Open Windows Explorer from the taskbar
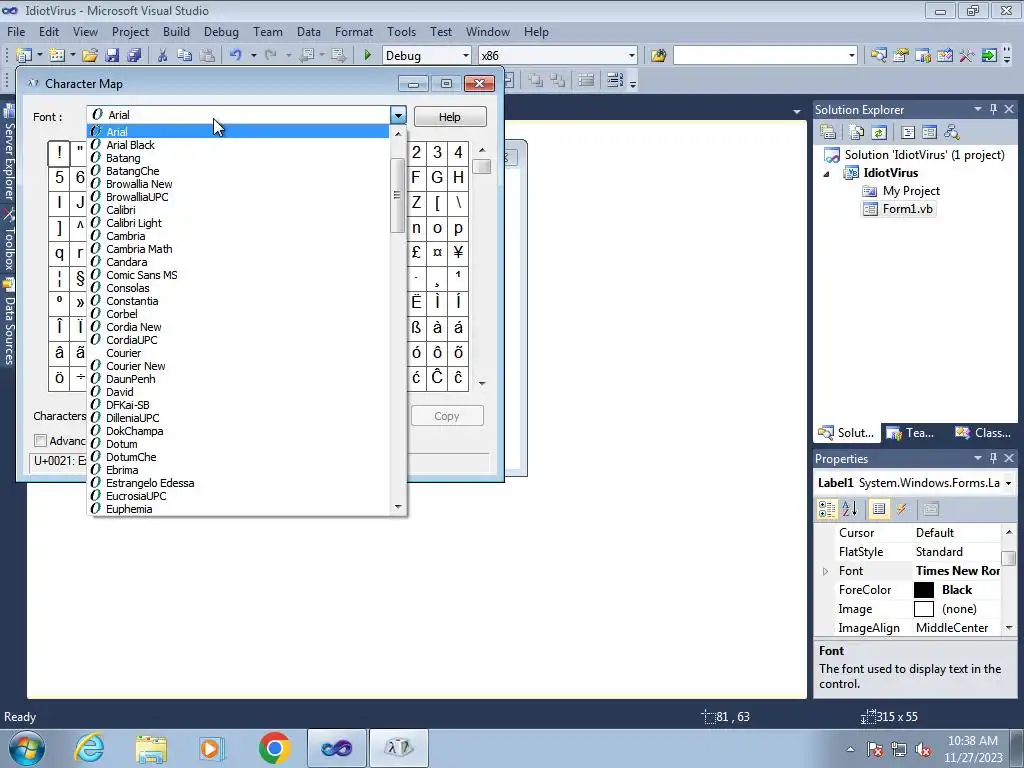The width and height of the screenshot is (1024, 768). 151,748
